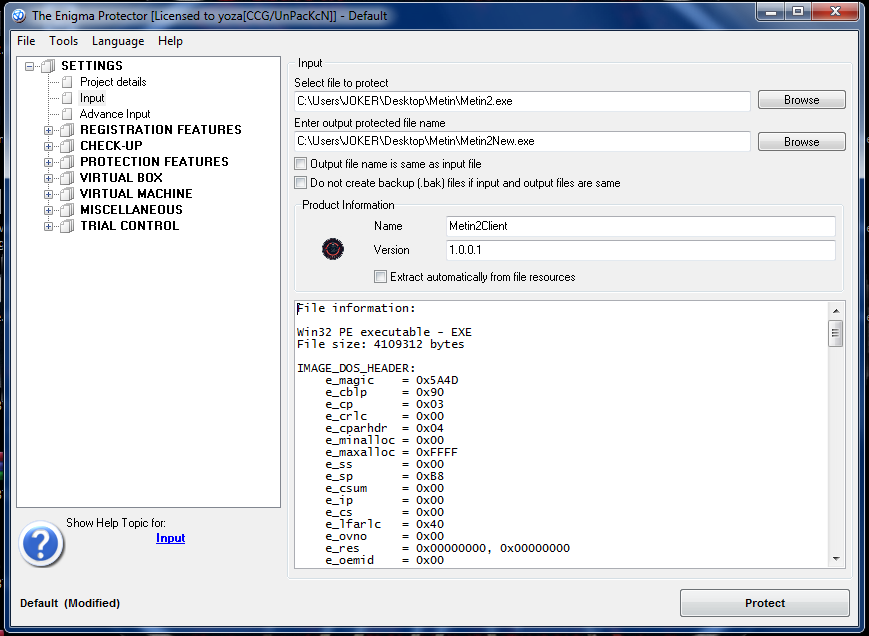869x636 pixels.
Task: Click the Protect button
Action: (x=765, y=603)
